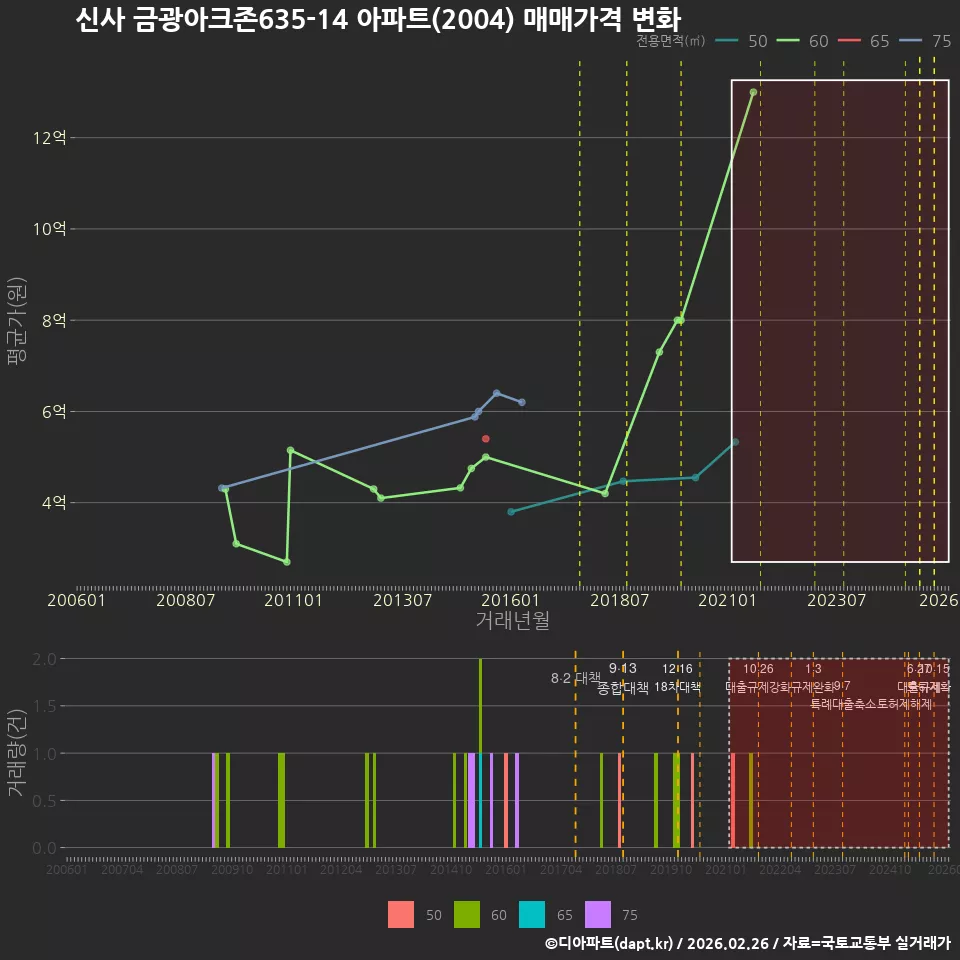Click the cyan 65 bar in volume chart
The image size is (960, 960).
(x=480, y=800)
